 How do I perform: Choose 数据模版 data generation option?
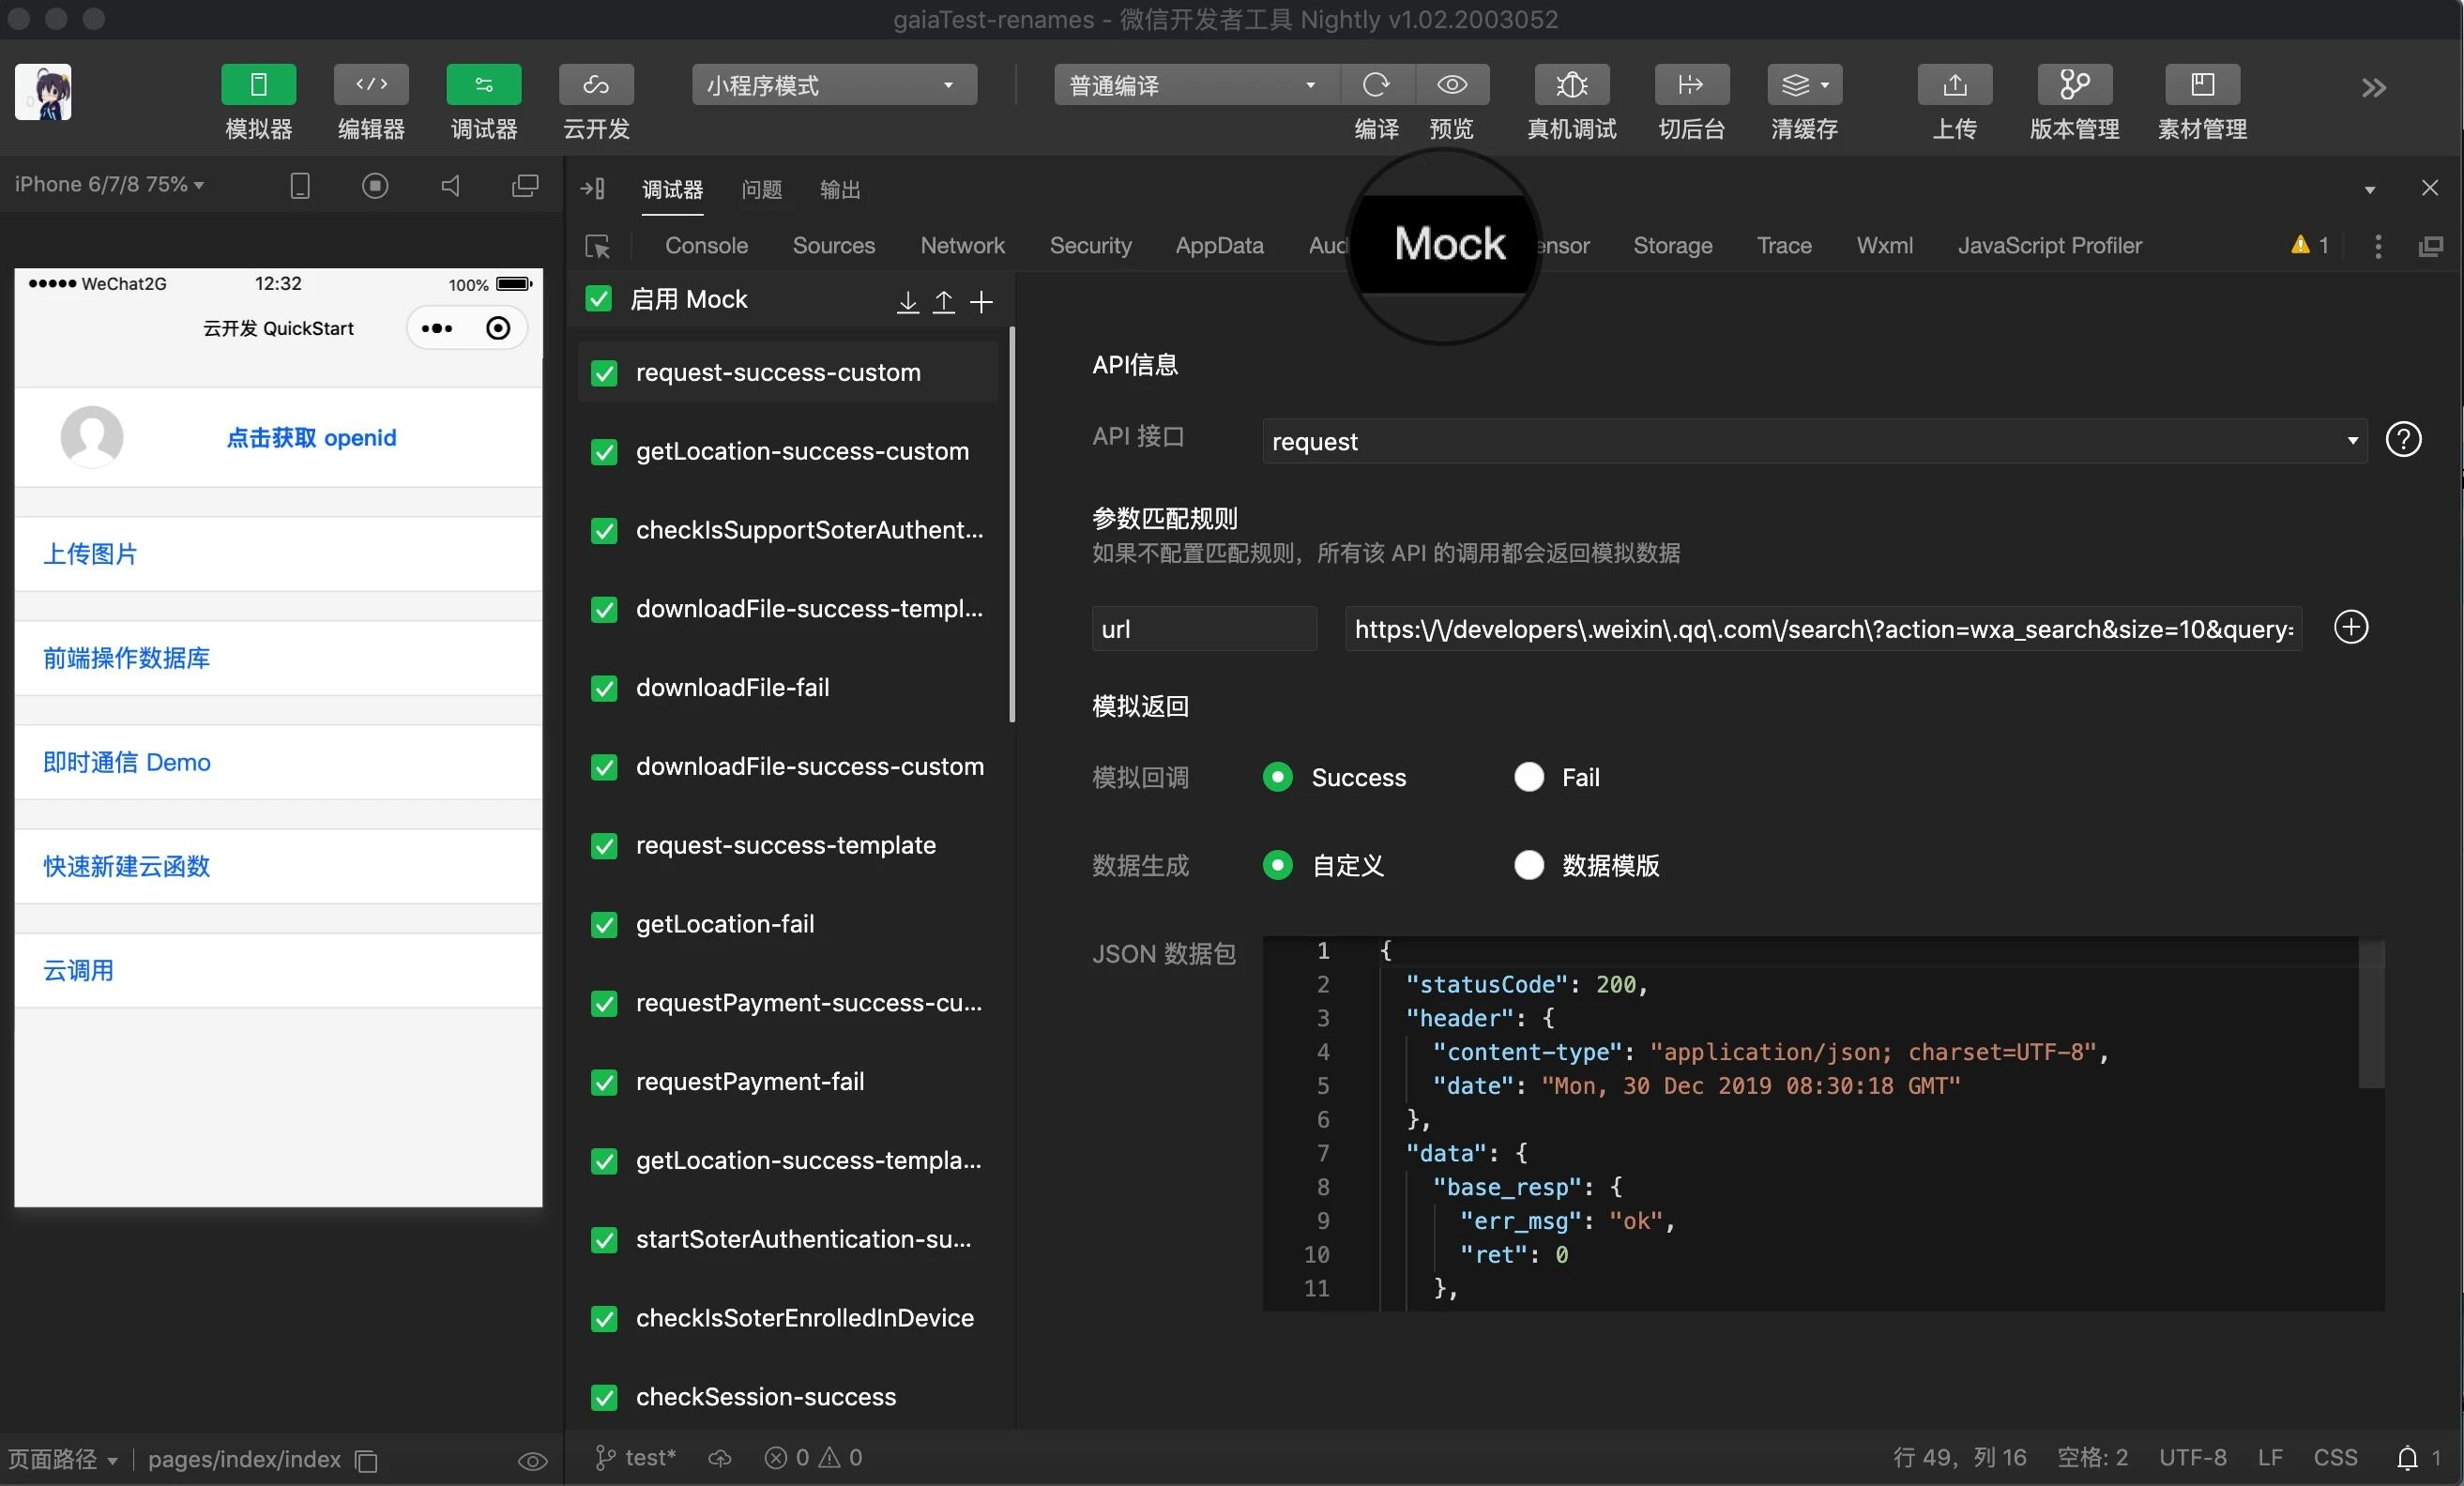1528,865
